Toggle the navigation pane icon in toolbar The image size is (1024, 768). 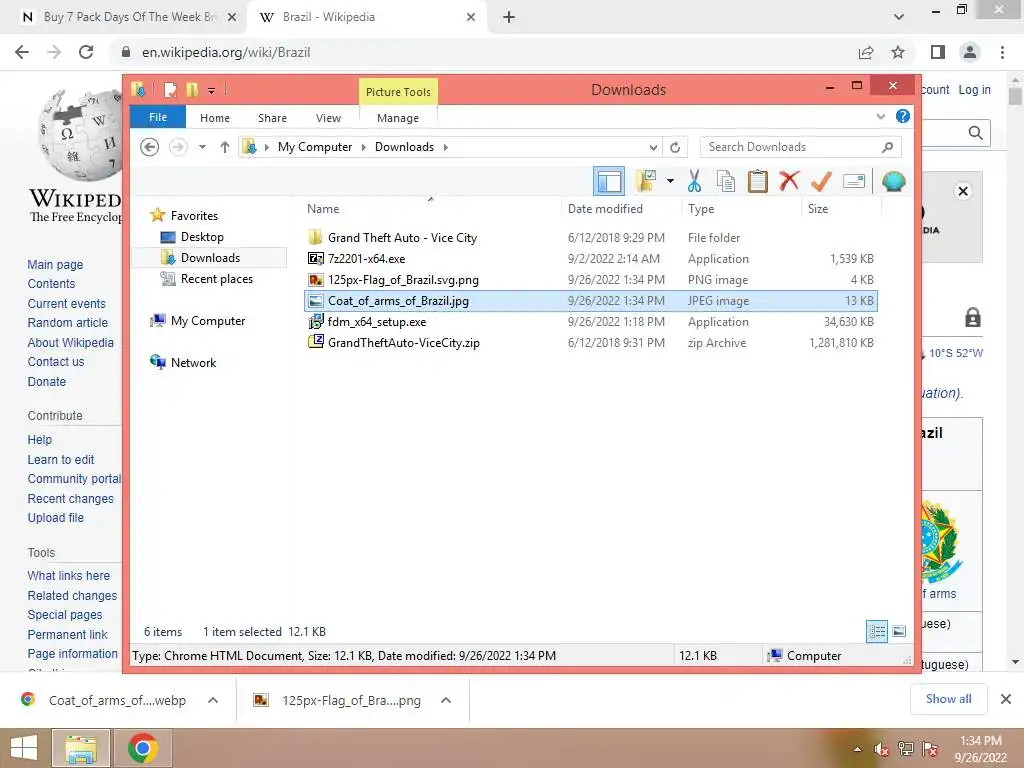pos(609,182)
